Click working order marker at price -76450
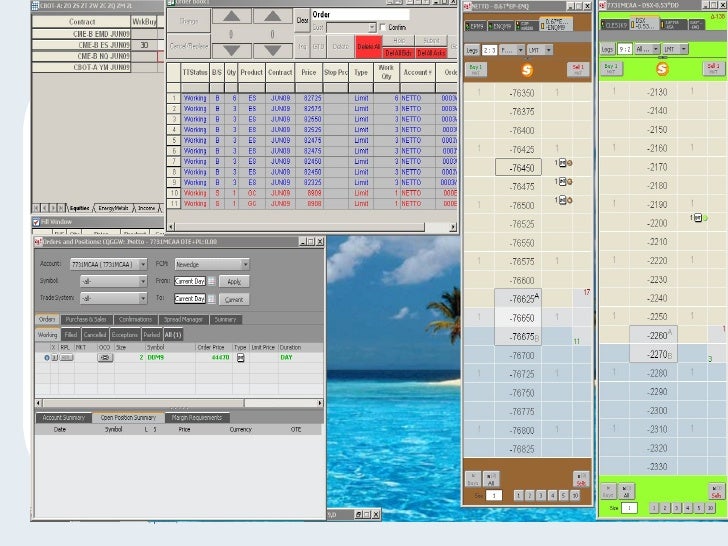 pyautogui.click(x=563, y=163)
